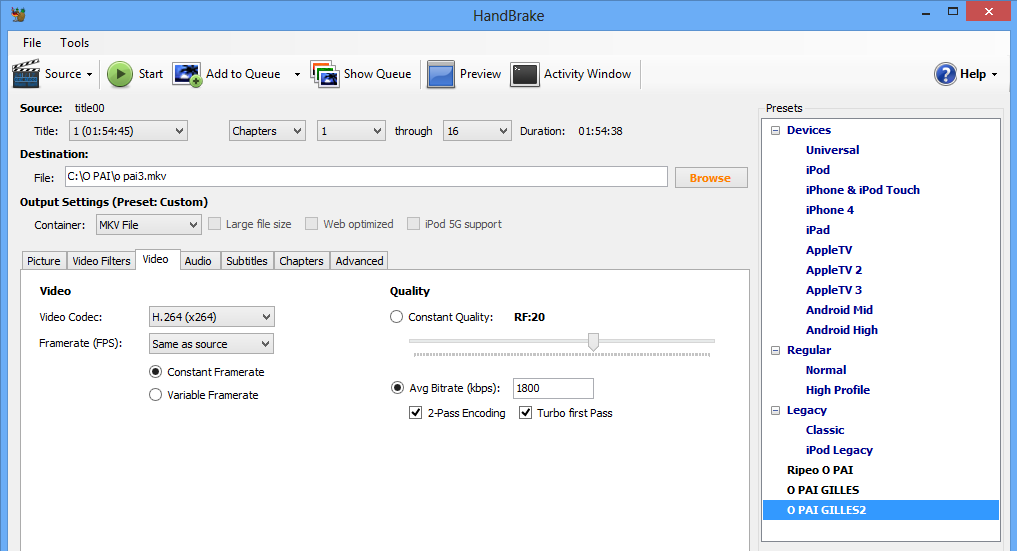Click the Preview label
1017x551 pixels.
[x=480, y=74]
